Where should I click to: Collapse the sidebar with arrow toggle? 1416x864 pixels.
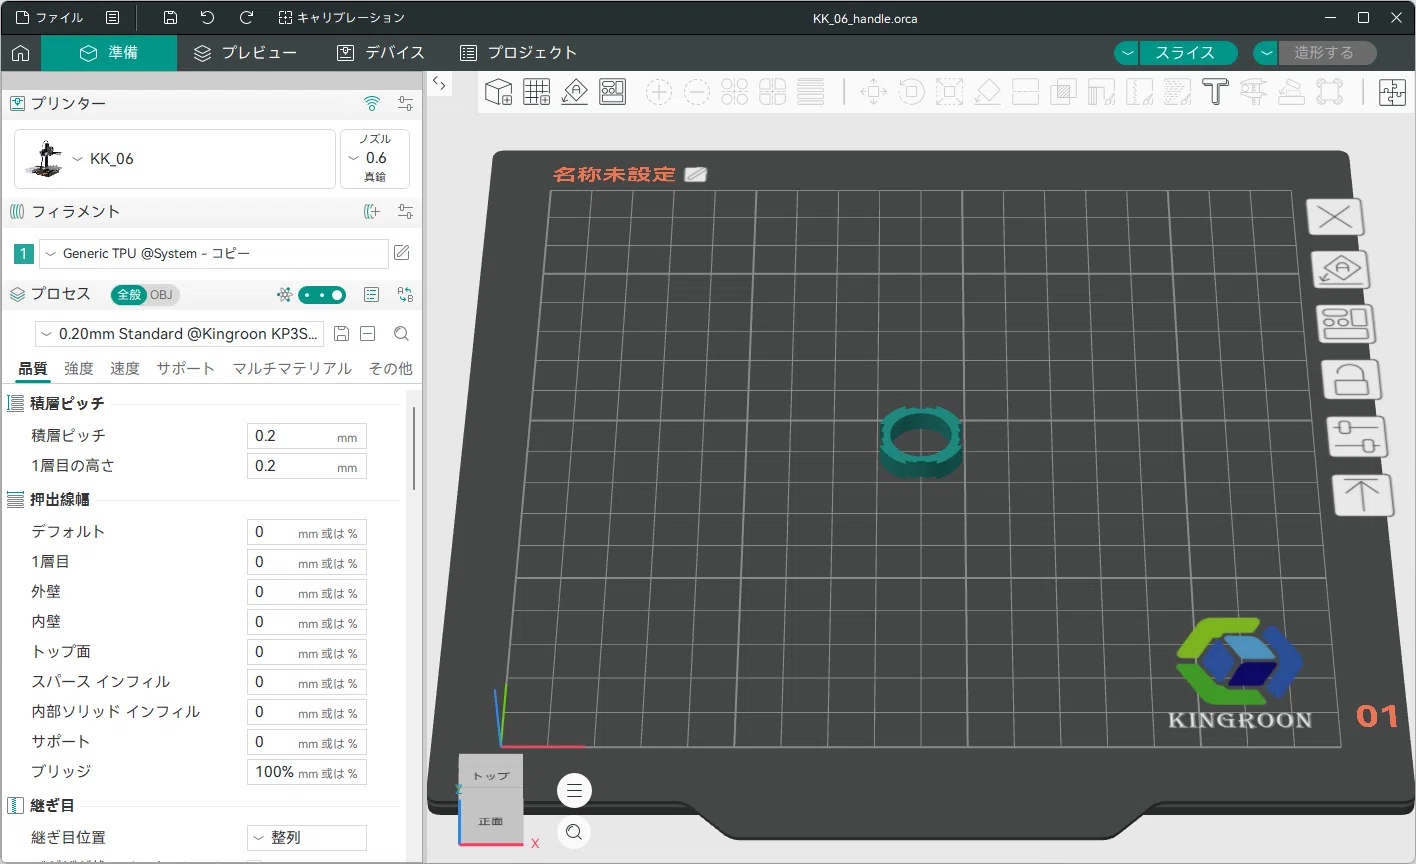tap(439, 85)
